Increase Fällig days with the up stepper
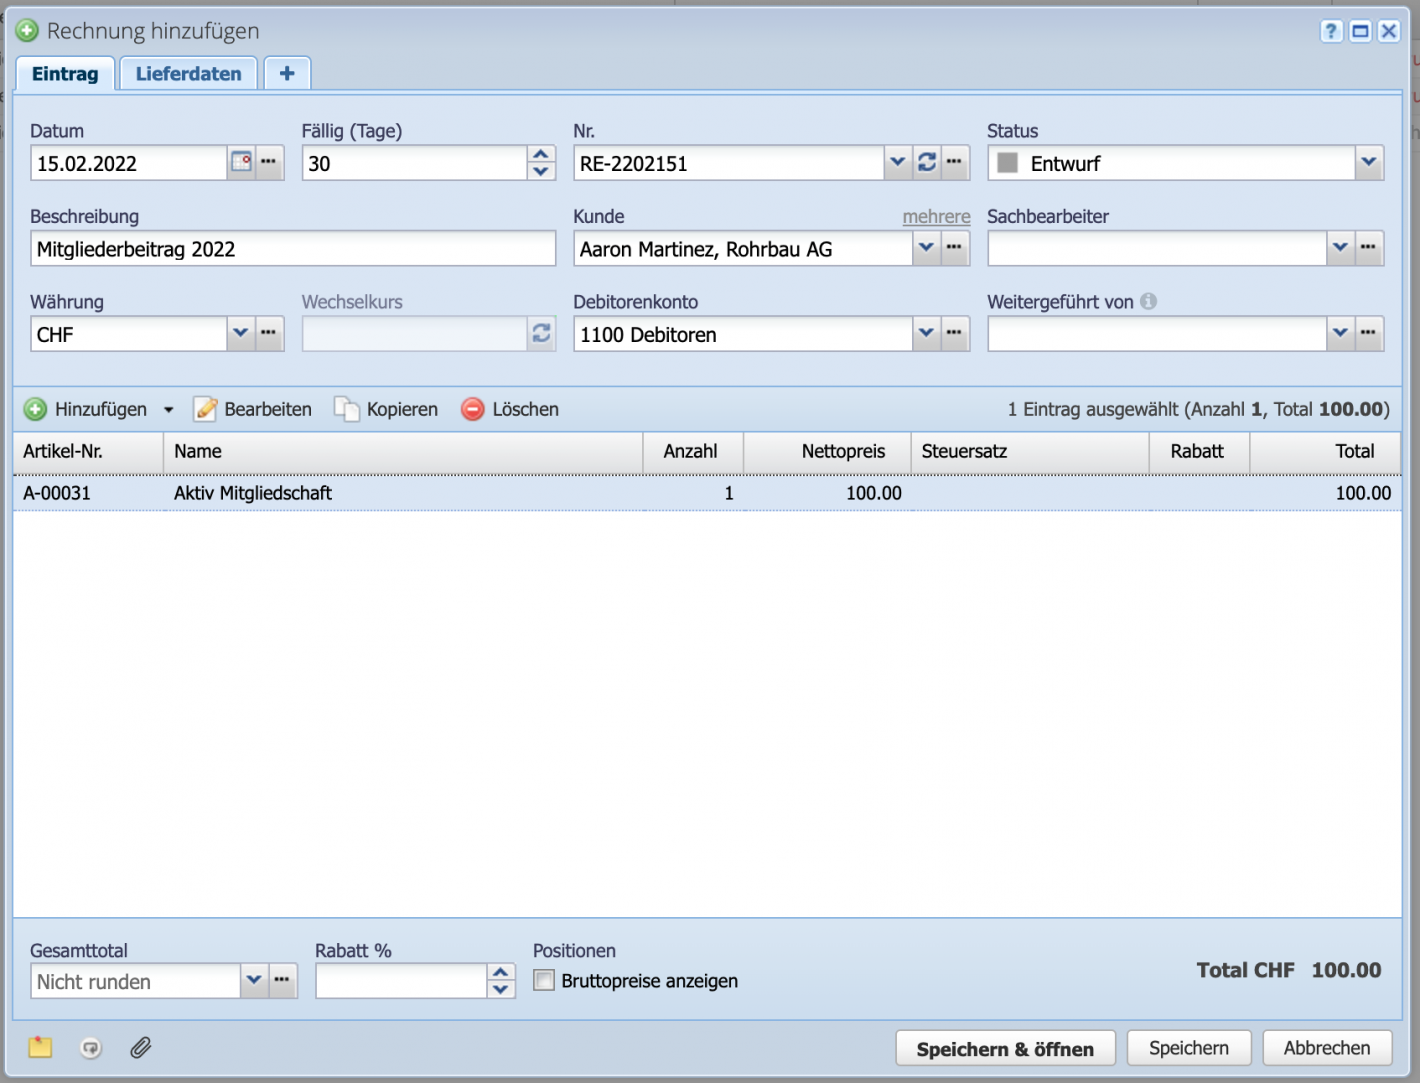The height and width of the screenshot is (1083, 1420). click(x=539, y=155)
